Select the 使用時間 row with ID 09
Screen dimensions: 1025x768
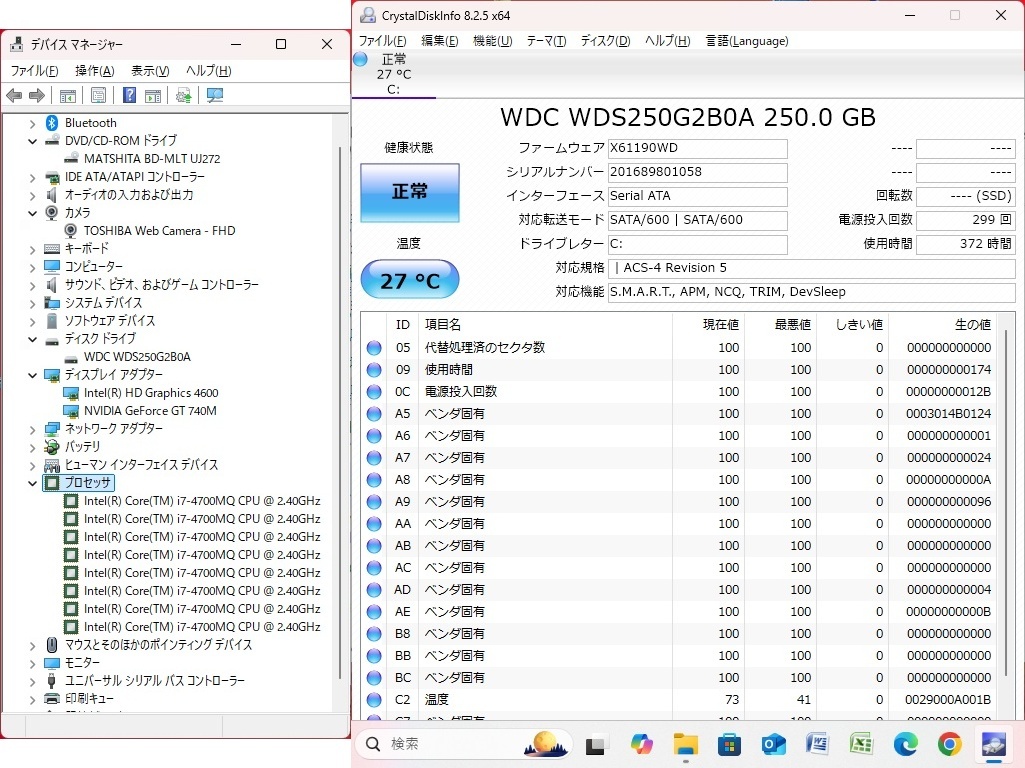click(x=679, y=370)
